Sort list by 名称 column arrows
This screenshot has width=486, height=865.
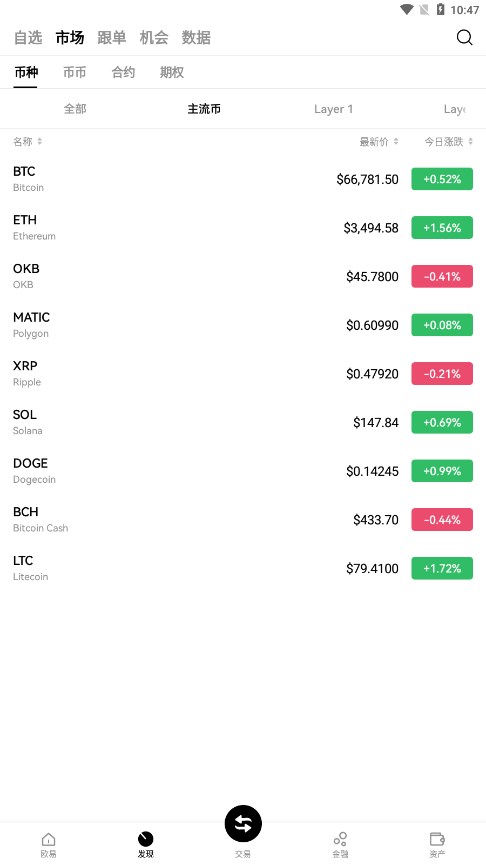coord(40,142)
